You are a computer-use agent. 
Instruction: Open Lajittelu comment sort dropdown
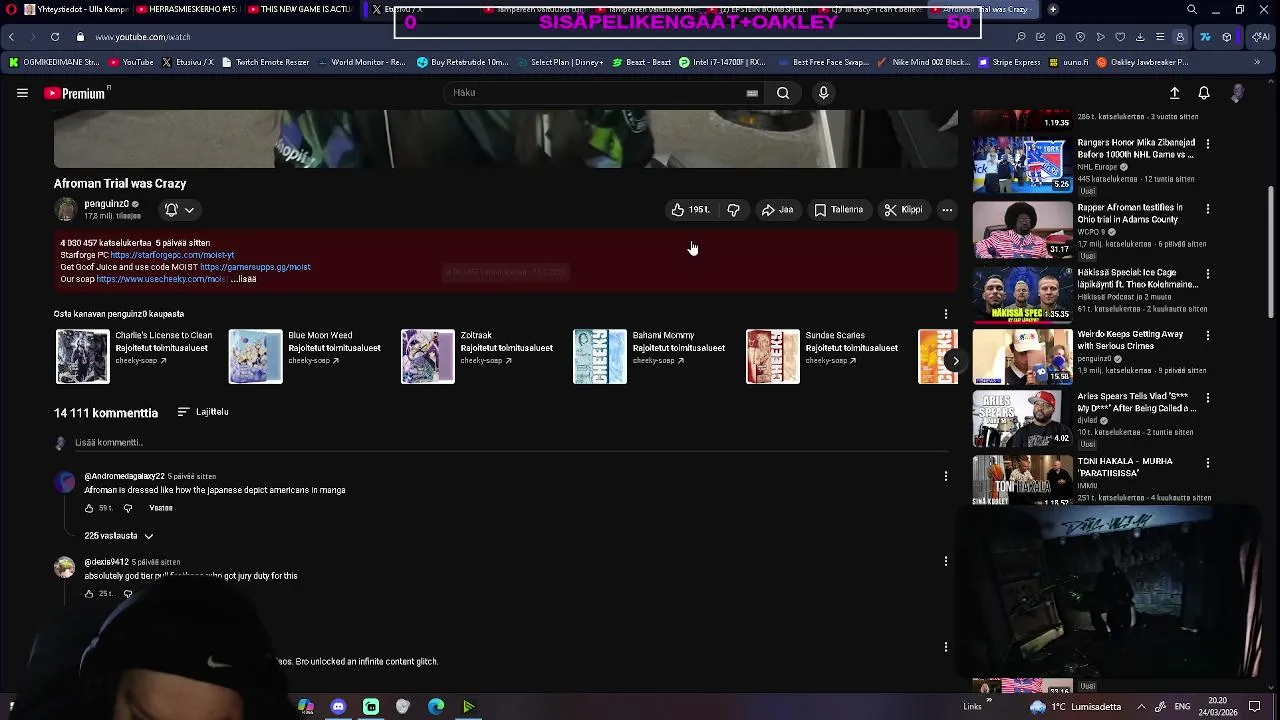coord(203,412)
